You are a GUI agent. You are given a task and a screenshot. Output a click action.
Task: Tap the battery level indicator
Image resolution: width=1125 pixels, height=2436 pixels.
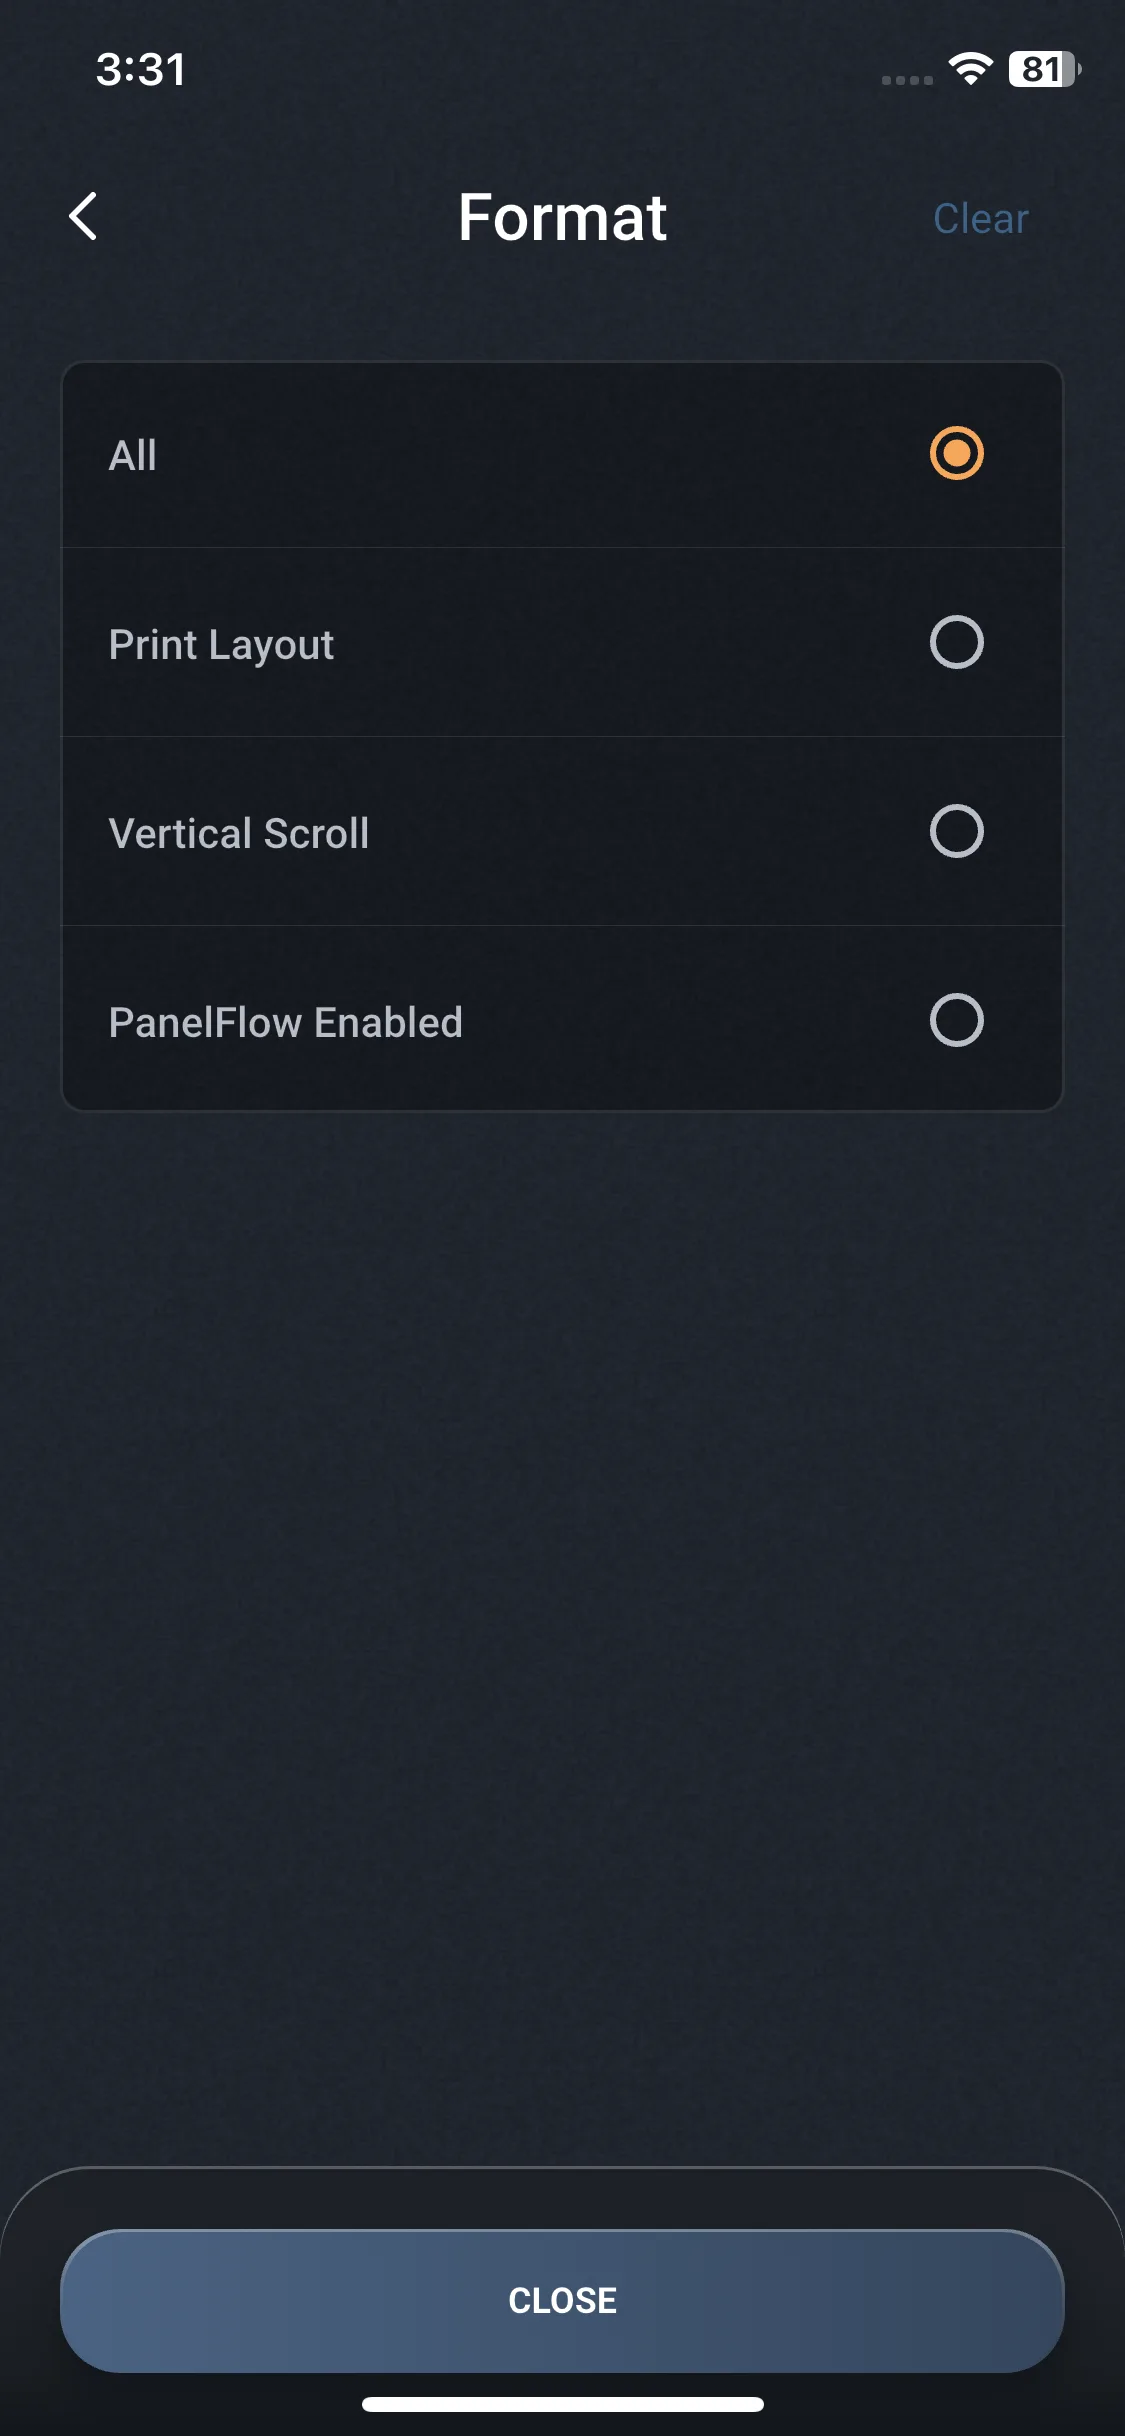point(1044,69)
